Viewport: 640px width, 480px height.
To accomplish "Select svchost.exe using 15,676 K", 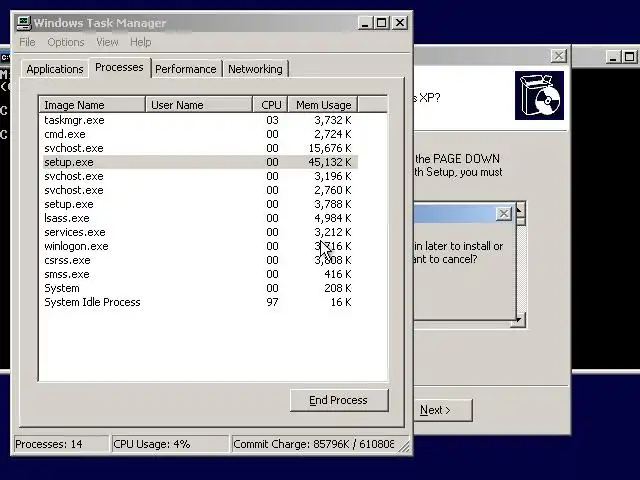I will click(x=200, y=148).
